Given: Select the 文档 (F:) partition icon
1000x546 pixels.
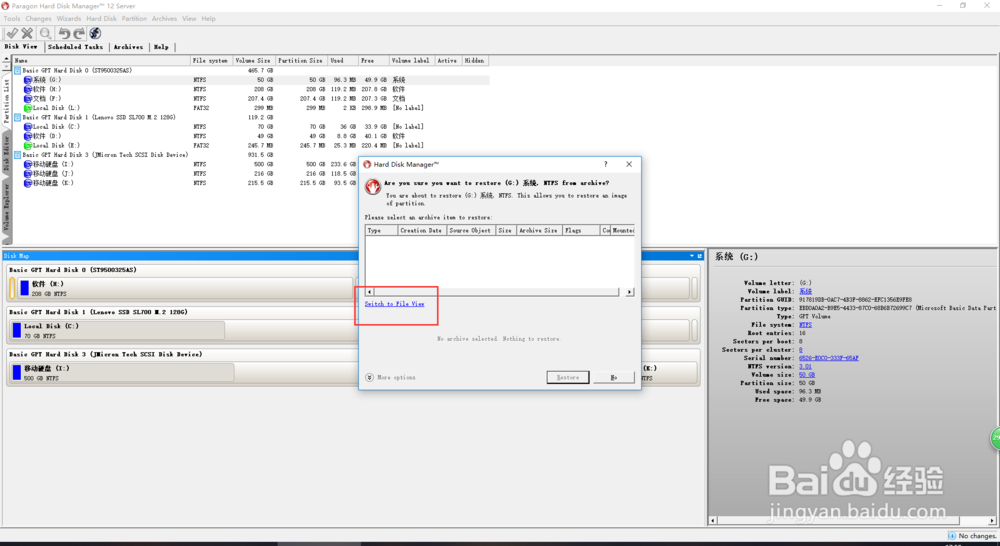Looking at the screenshot, I should 28,99.
